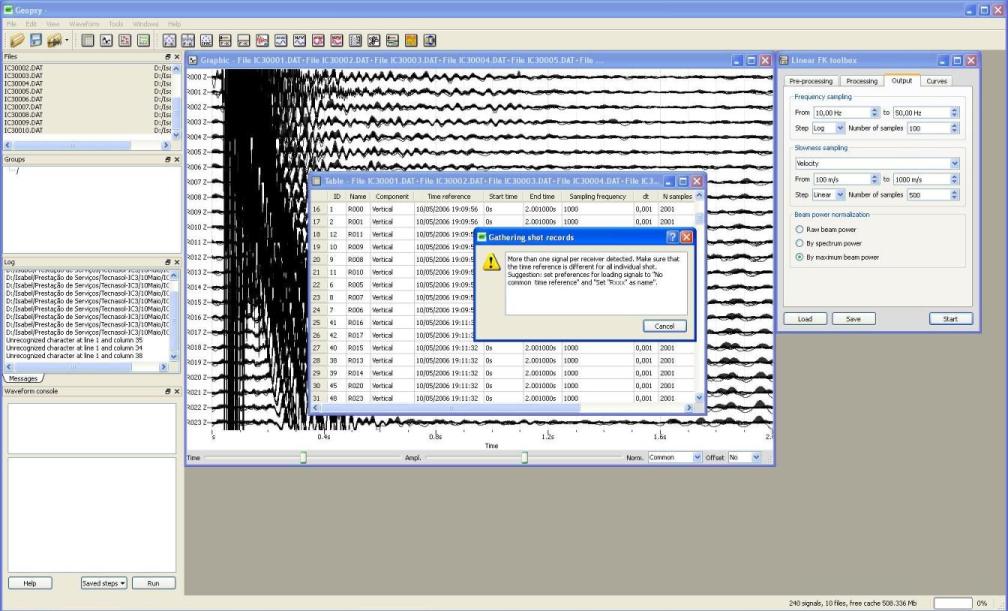Viewport: 1008px width, 611px height.
Task: Click the first toolbar icon after the separator
Action: pyautogui.click(x=88, y=40)
